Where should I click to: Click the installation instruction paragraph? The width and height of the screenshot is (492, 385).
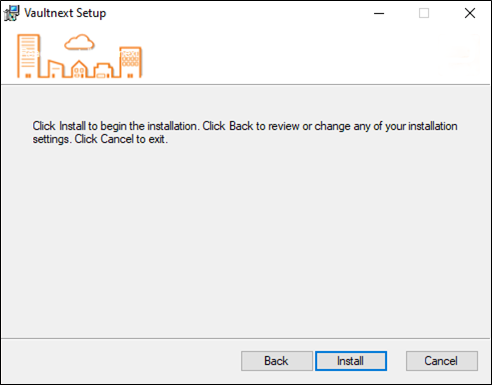(x=245, y=132)
